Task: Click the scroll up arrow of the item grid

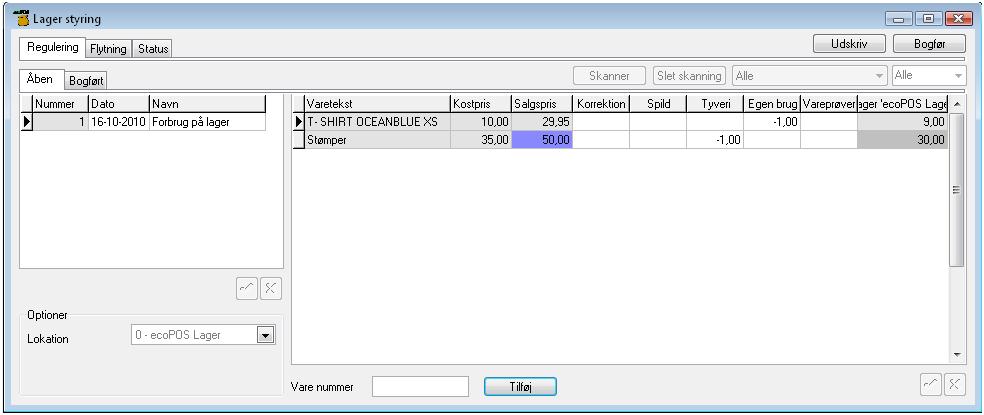Action: tap(956, 104)
